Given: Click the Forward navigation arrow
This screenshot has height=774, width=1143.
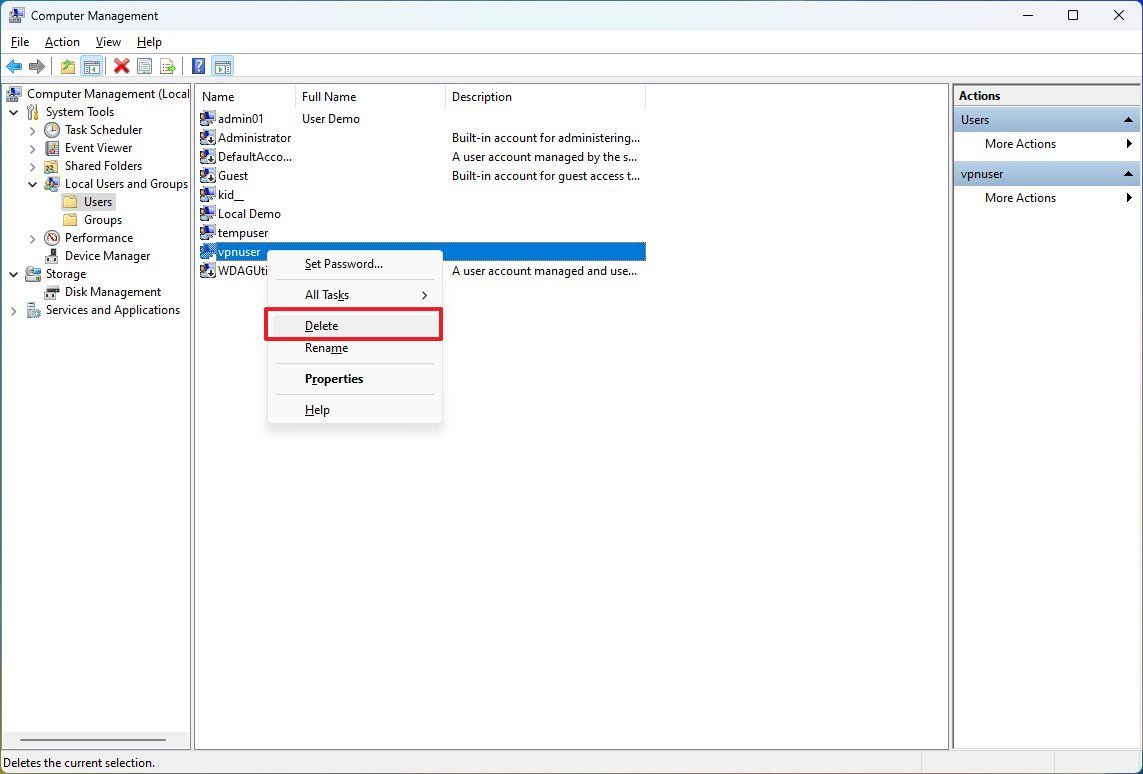Looking at the screenshot, I should [37, 66].
